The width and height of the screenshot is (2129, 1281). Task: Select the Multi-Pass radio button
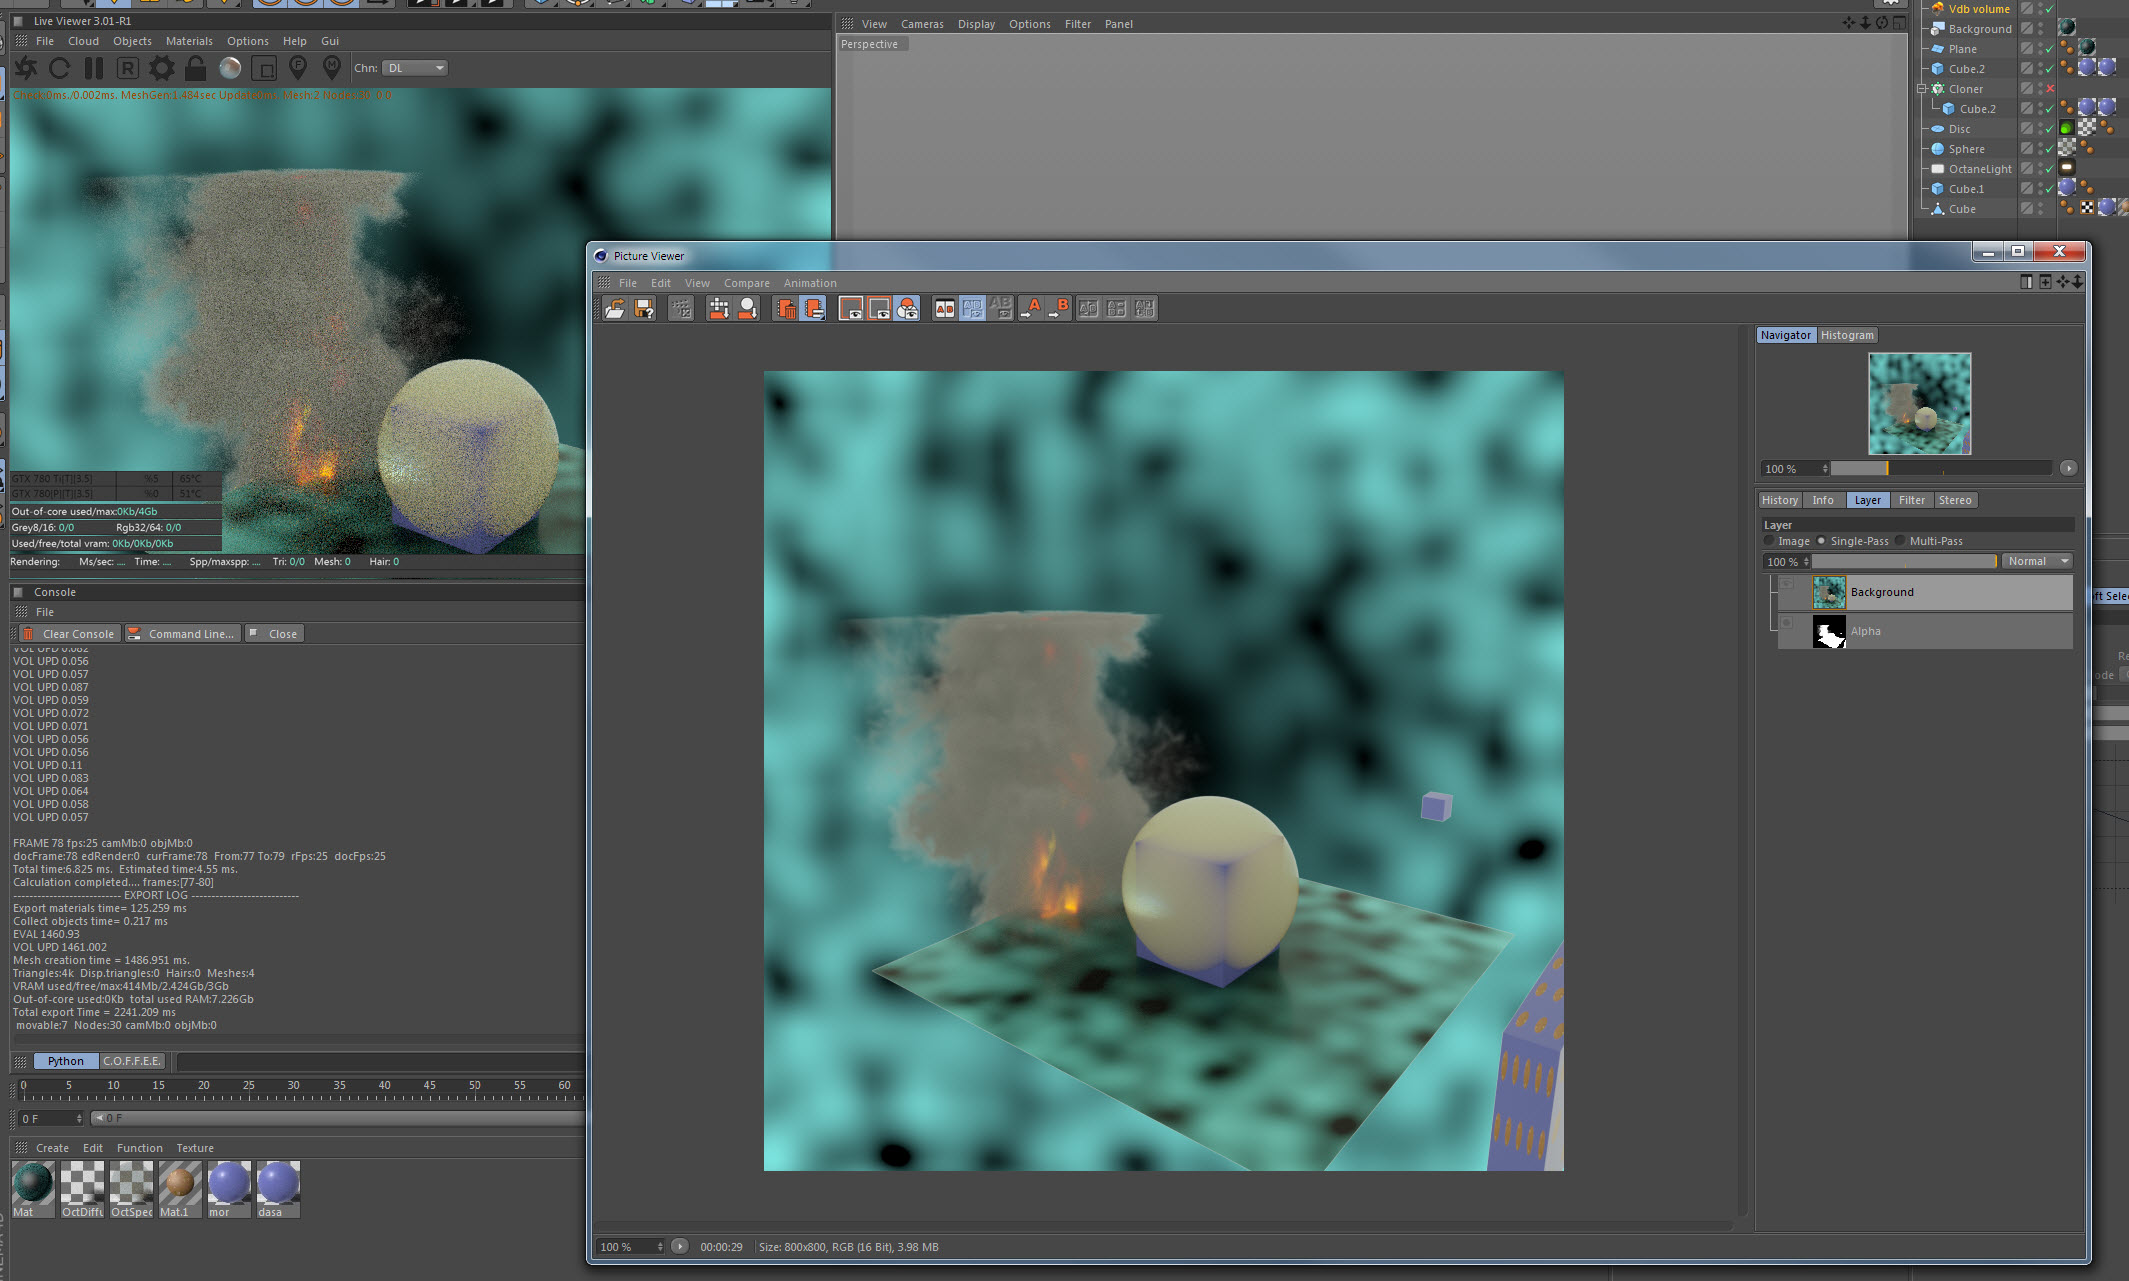tap(1900, 541)
